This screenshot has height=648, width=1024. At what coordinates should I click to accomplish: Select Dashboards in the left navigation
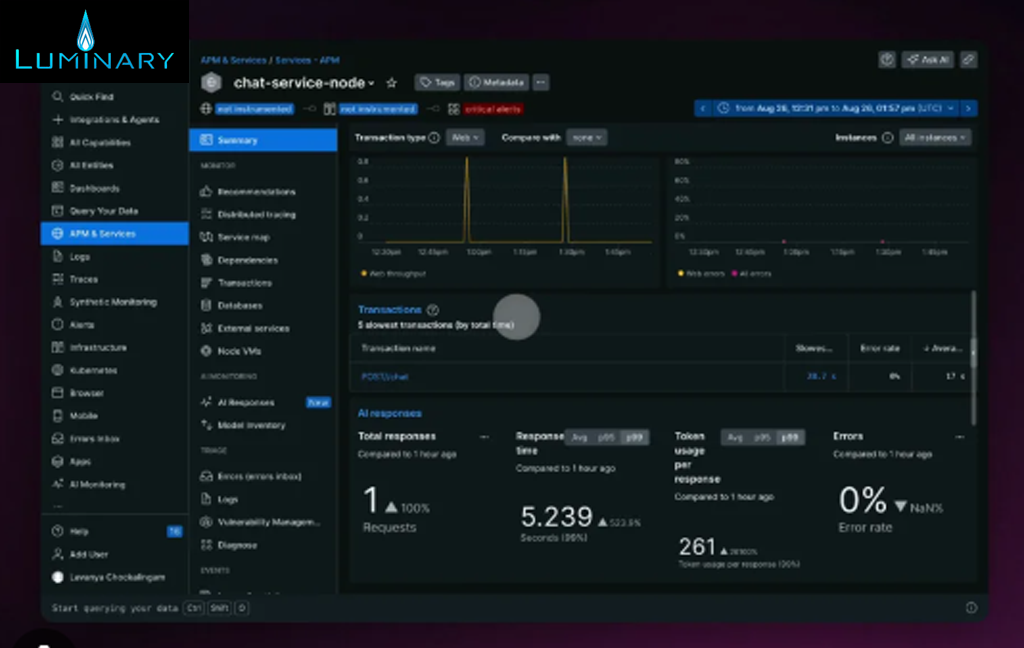(x=94, y=188)
